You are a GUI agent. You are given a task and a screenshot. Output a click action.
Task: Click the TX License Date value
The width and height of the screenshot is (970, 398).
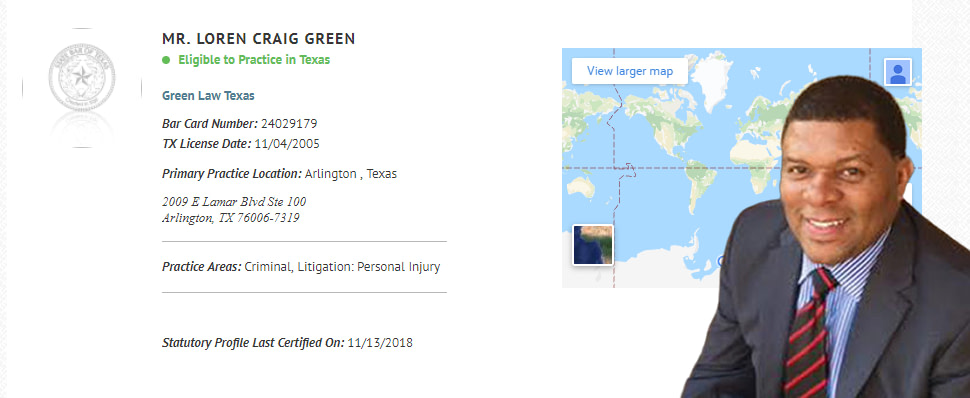[287, 144]
